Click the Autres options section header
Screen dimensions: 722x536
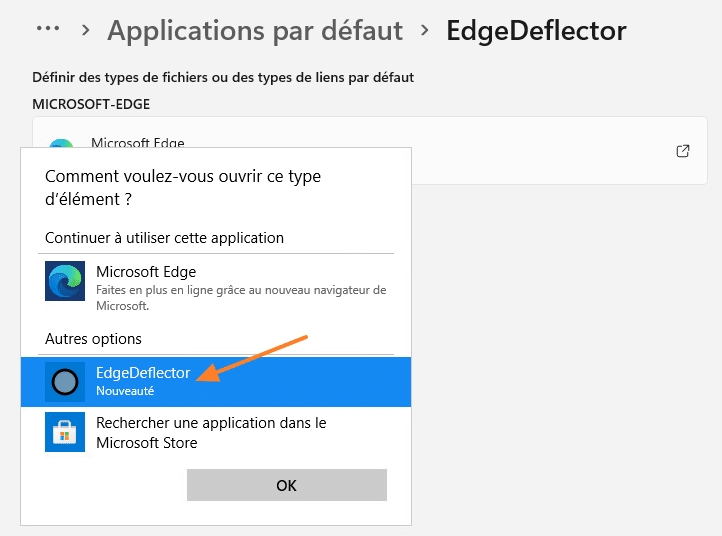(93, 339)
